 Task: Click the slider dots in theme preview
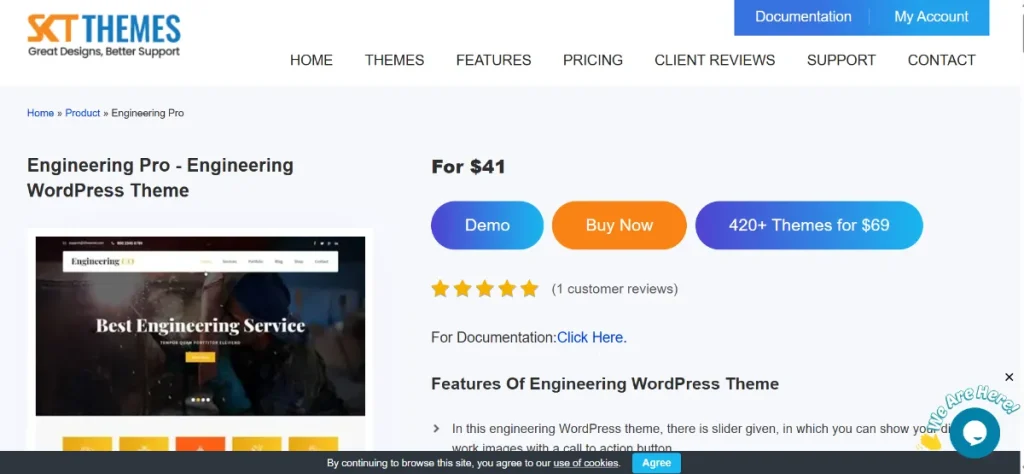pyautogui.click(x=200, y=399)
